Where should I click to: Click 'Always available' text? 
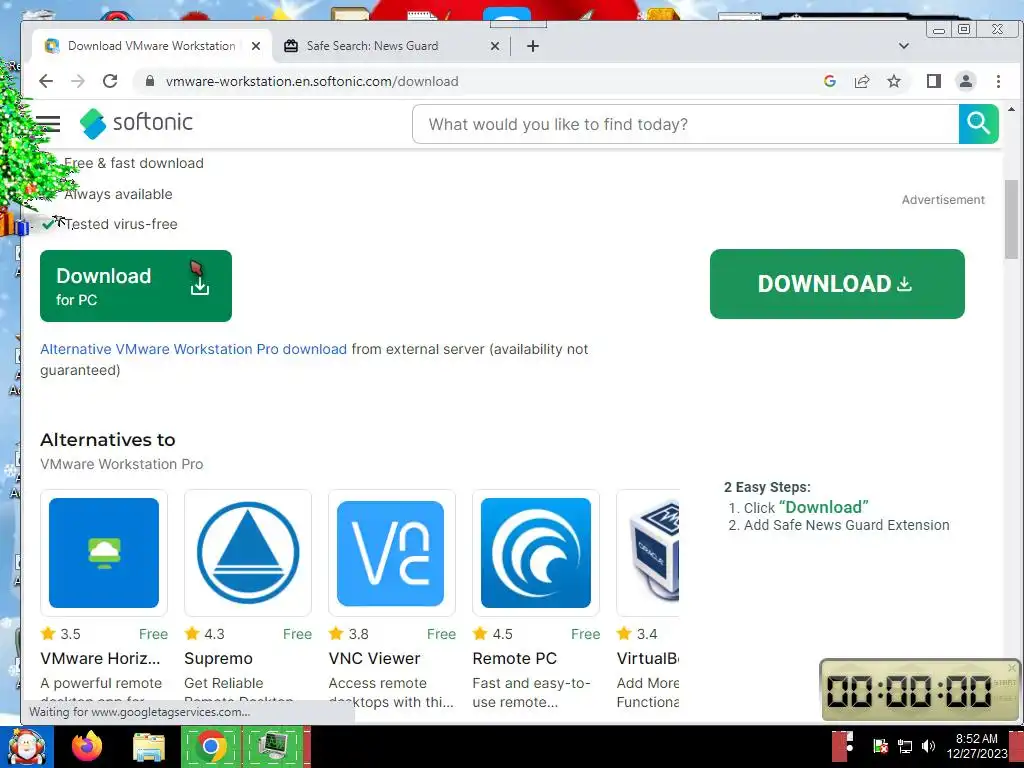point(118,194)
